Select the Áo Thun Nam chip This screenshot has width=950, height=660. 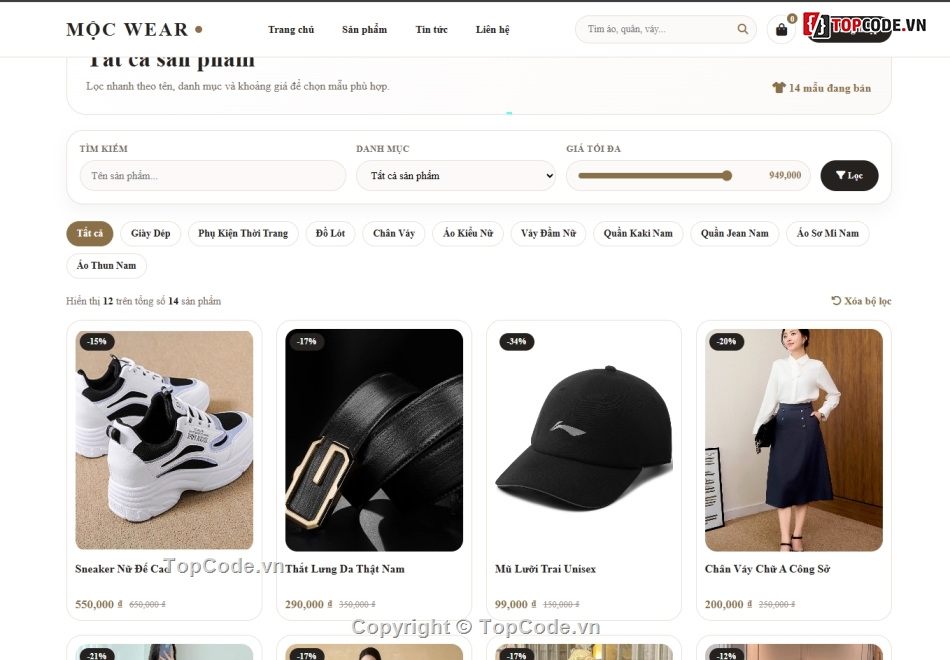pyautogui.click(x=106, y=265)
